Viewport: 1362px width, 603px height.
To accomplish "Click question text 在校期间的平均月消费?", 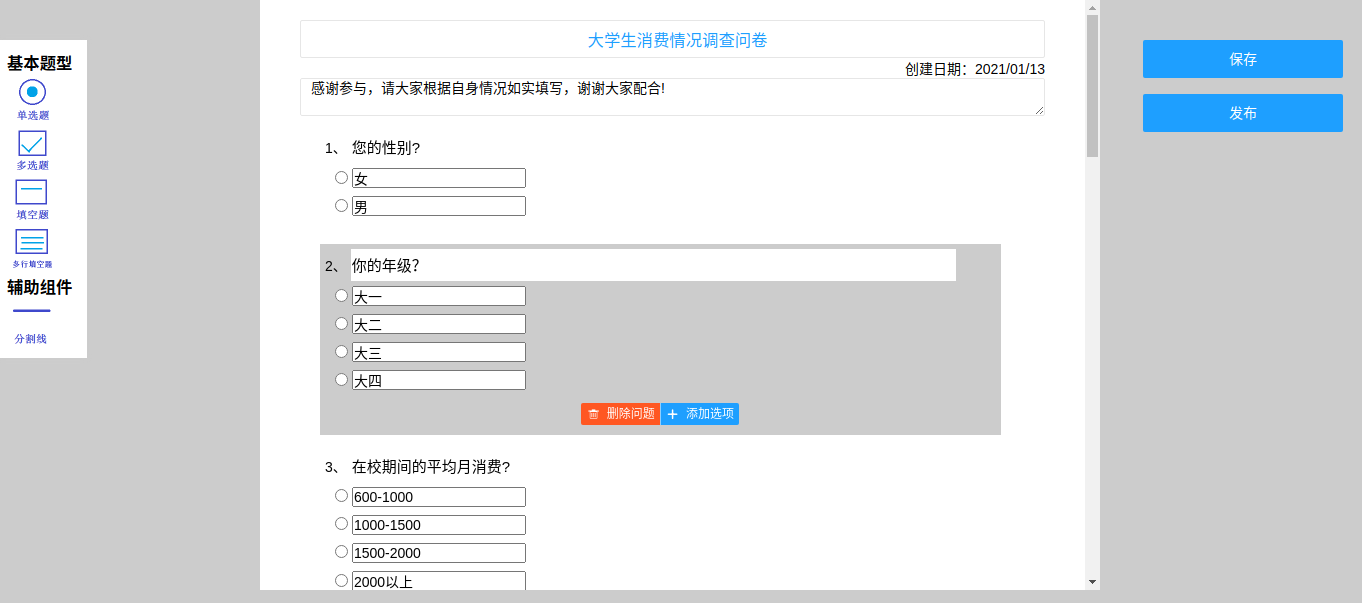I will click(x=432, y=467).
